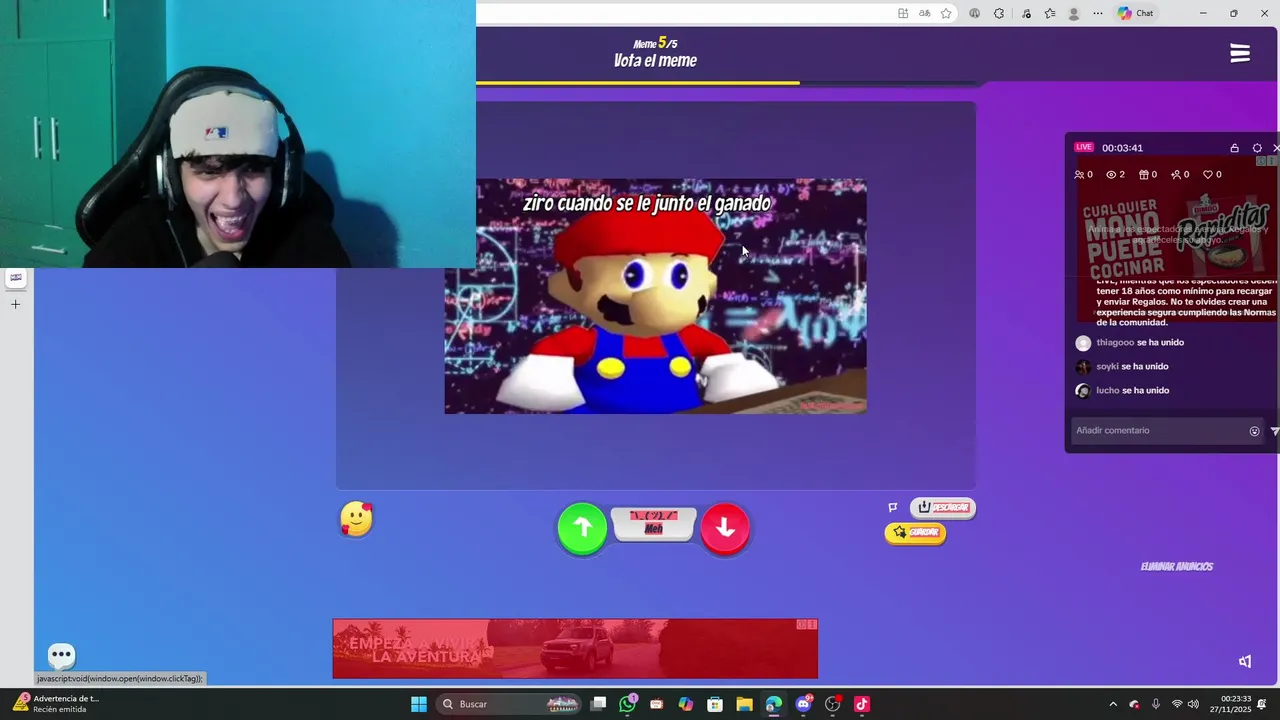
Task: Add page to favorites with star icon
Action: pyautogui.click(x=946, y=14)
